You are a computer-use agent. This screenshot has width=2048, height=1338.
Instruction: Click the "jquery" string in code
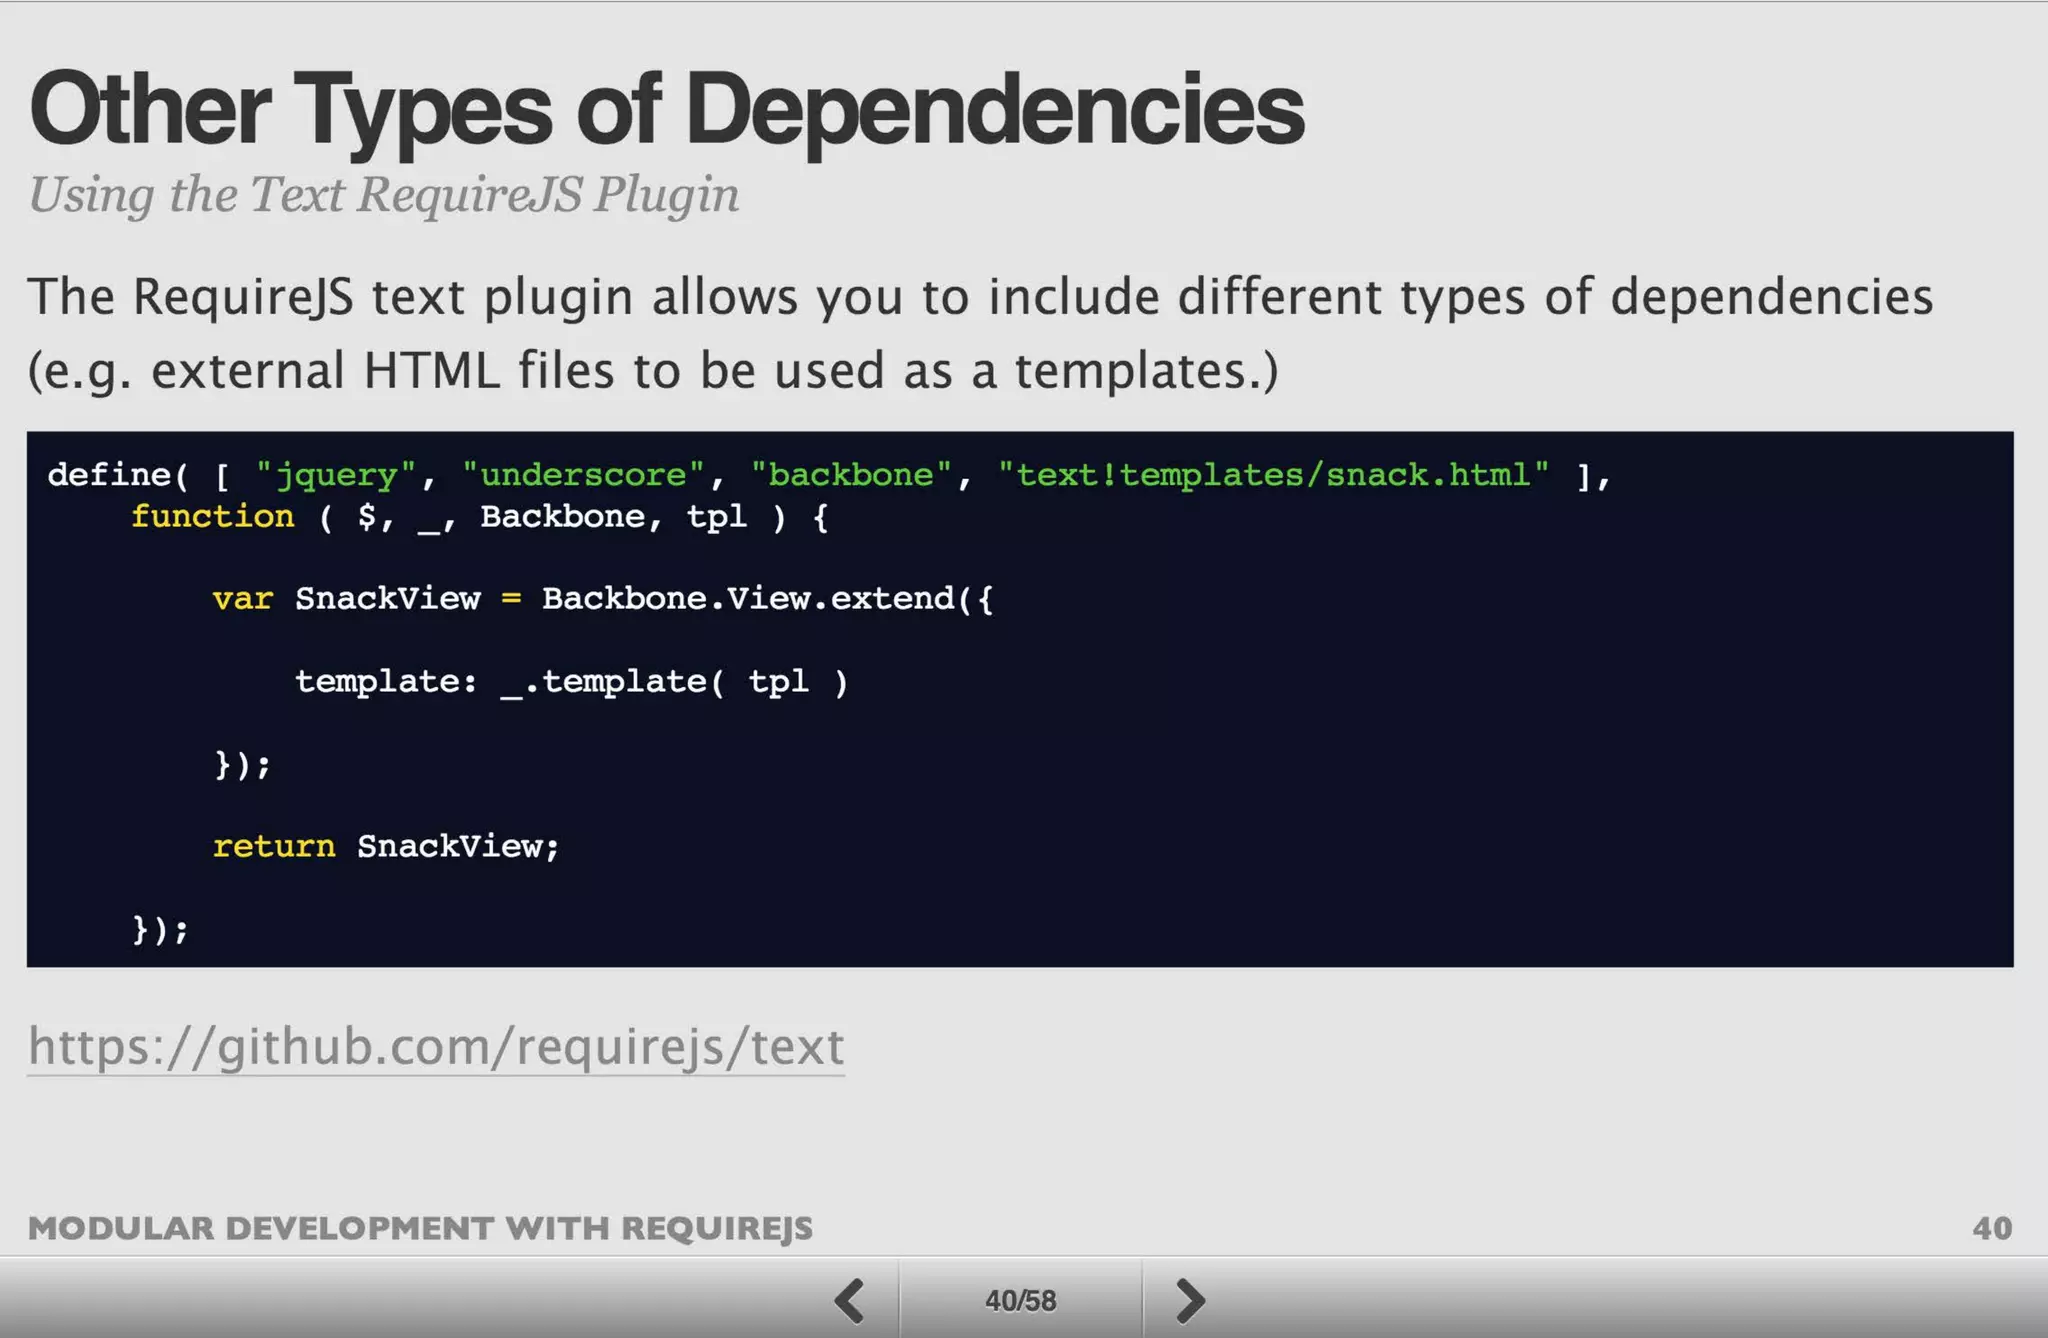pyautogui.click(x=336, y=475)
